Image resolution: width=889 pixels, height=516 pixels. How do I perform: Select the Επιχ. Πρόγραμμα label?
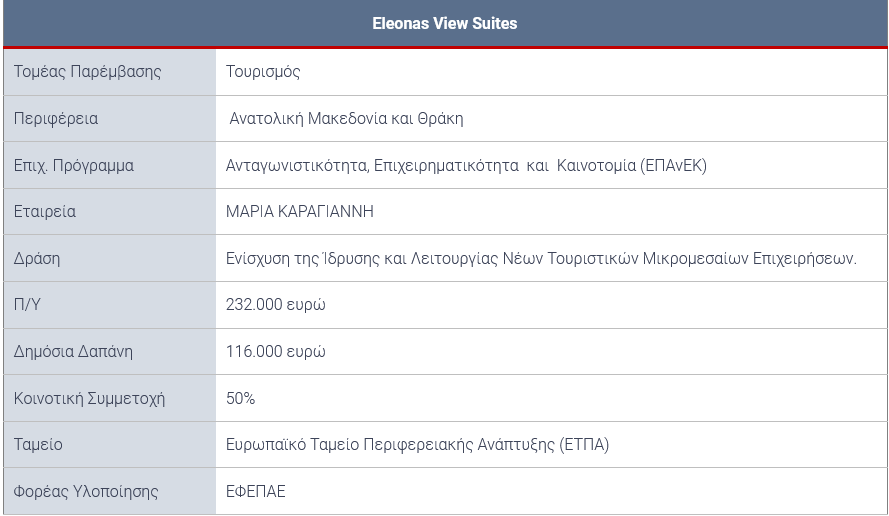coord(74,166)
